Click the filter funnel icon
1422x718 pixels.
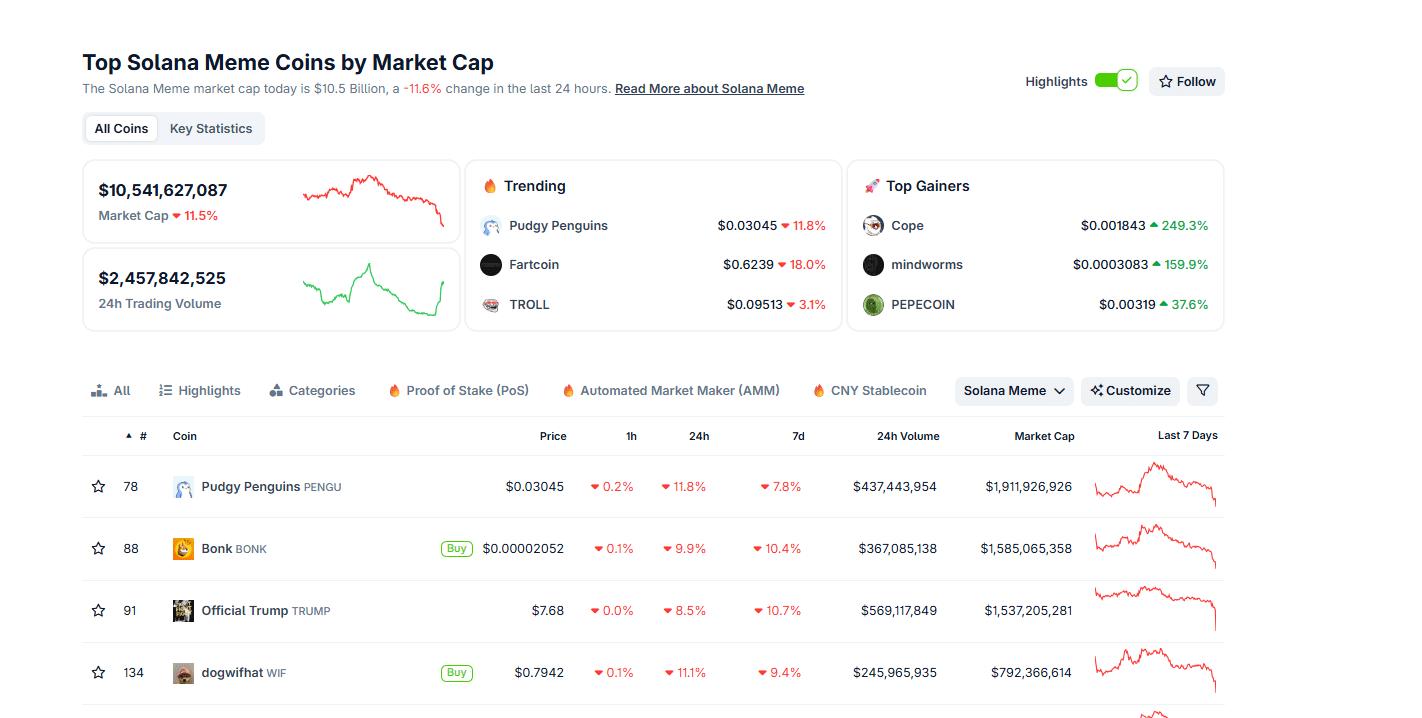tap(1203, 391)
